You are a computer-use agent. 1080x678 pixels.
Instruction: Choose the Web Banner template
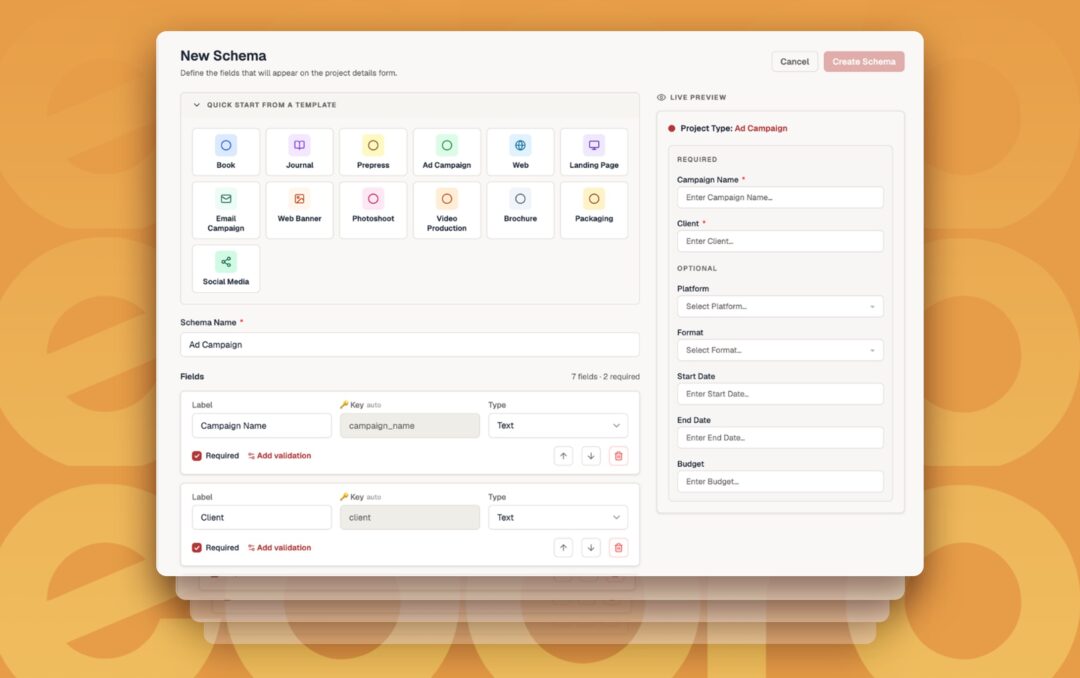click(x=300, y=210)
